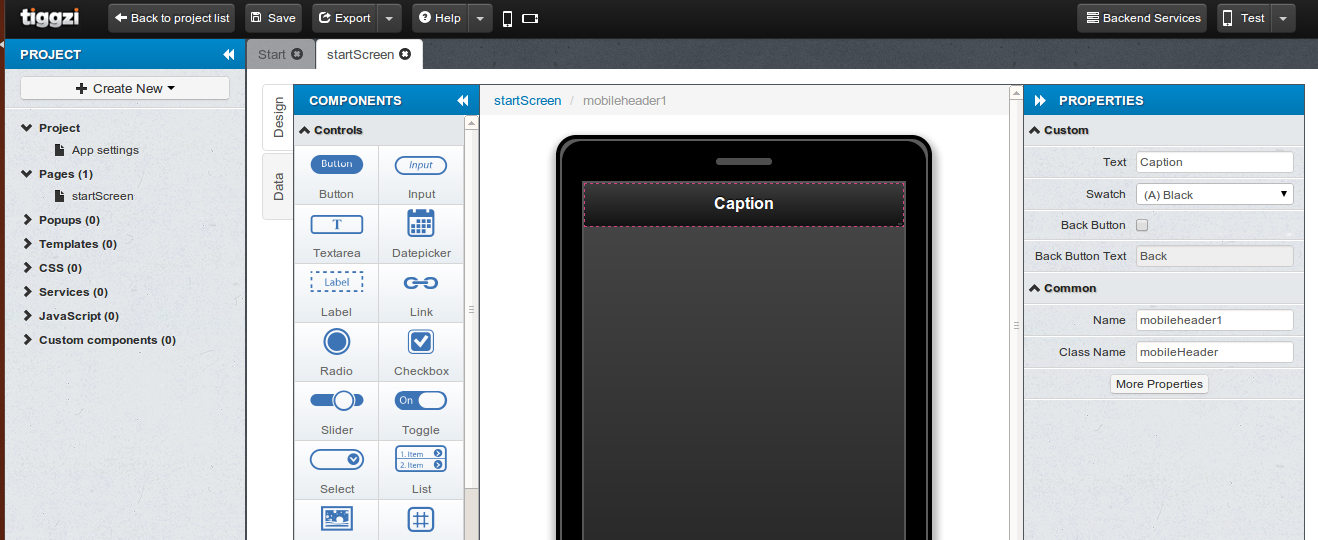
Task: Switch to landscape phone orientation icon
Action: click(x=530, y=18)
